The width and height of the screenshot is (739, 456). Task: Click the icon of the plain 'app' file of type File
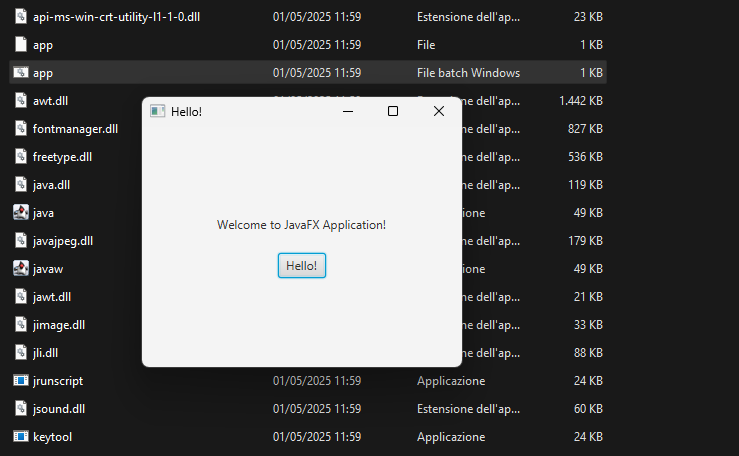coord(21,44)
